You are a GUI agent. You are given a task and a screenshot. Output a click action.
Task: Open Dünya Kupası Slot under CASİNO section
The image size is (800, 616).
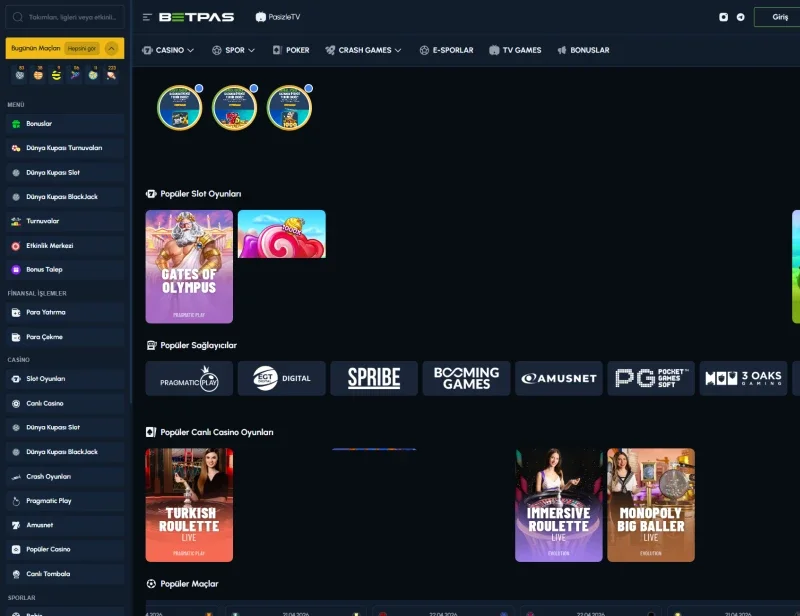(x=65, y=428)
